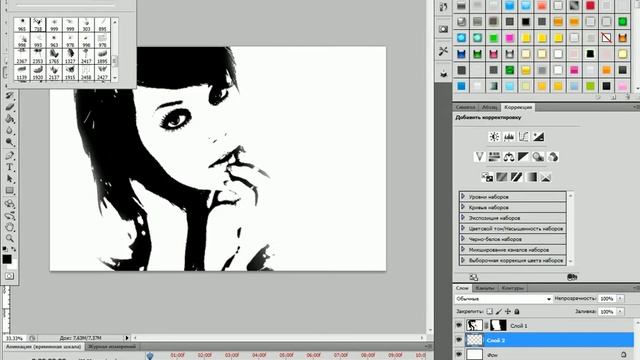Hide the Слой 1 layer
This screenshot has width=640, height=360.
(x=459, y=325)
